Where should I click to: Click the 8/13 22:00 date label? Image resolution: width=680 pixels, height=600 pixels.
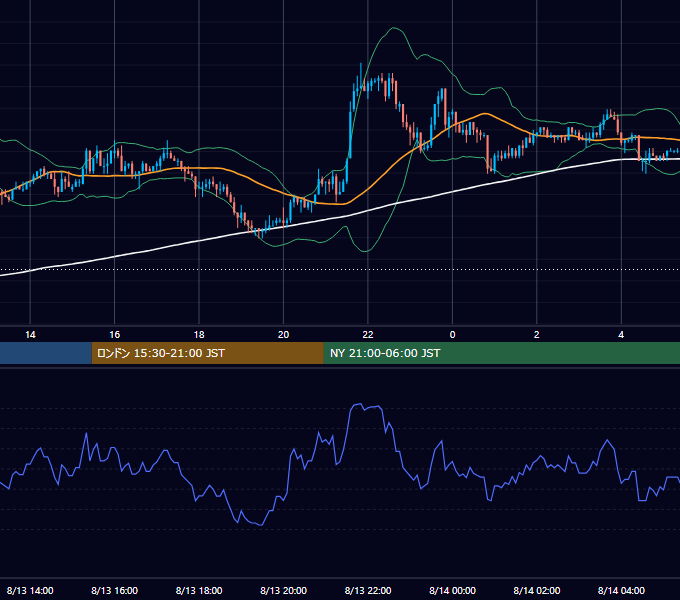[368, 590]
